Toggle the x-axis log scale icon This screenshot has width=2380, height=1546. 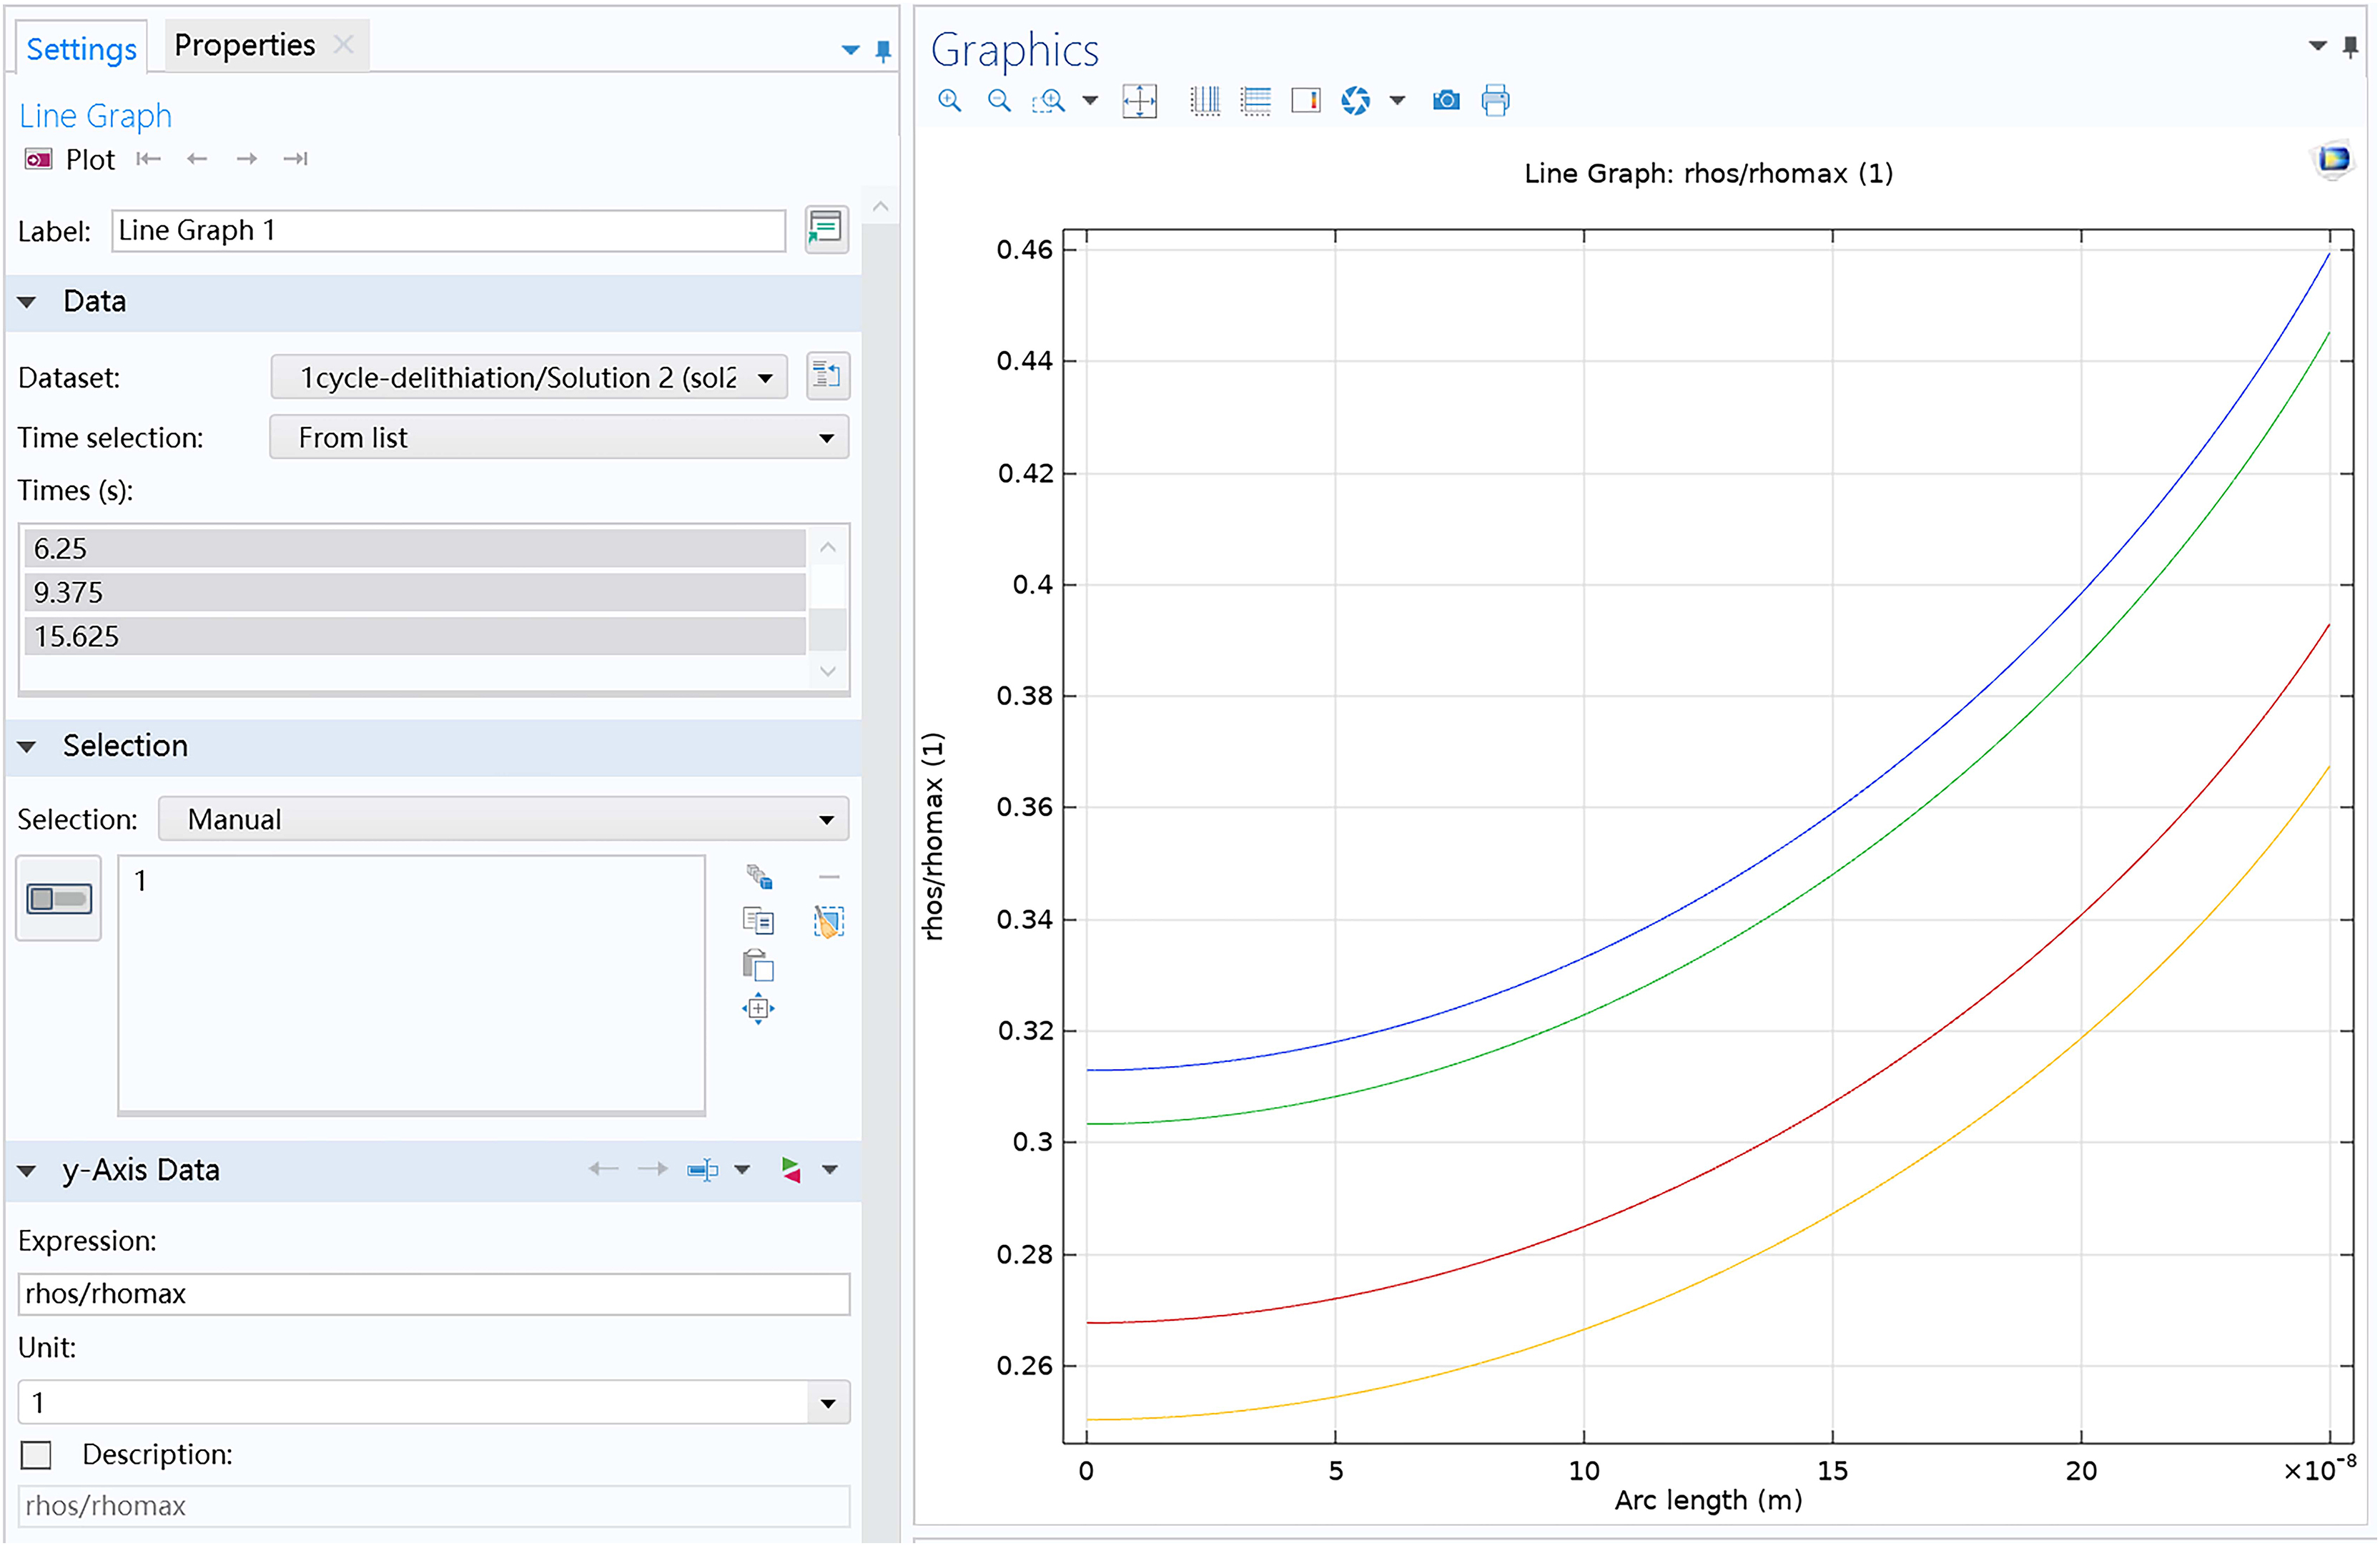(x=1205, y=100)
